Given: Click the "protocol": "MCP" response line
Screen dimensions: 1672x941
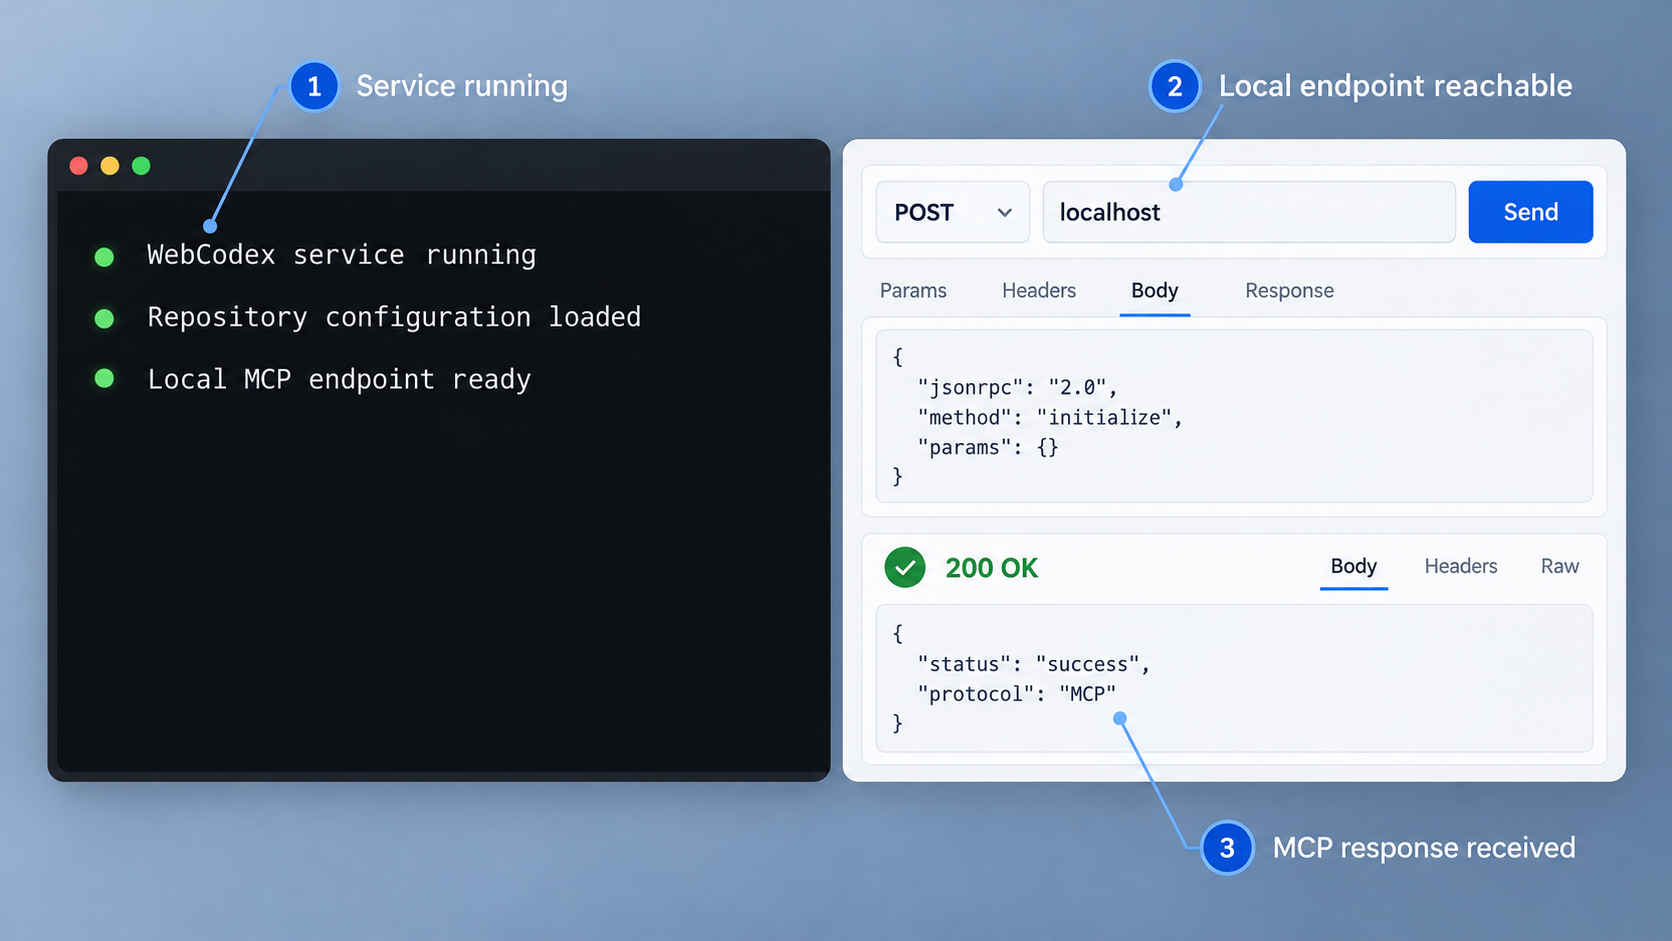Looking at the screenshot, I should [1016, 694].
